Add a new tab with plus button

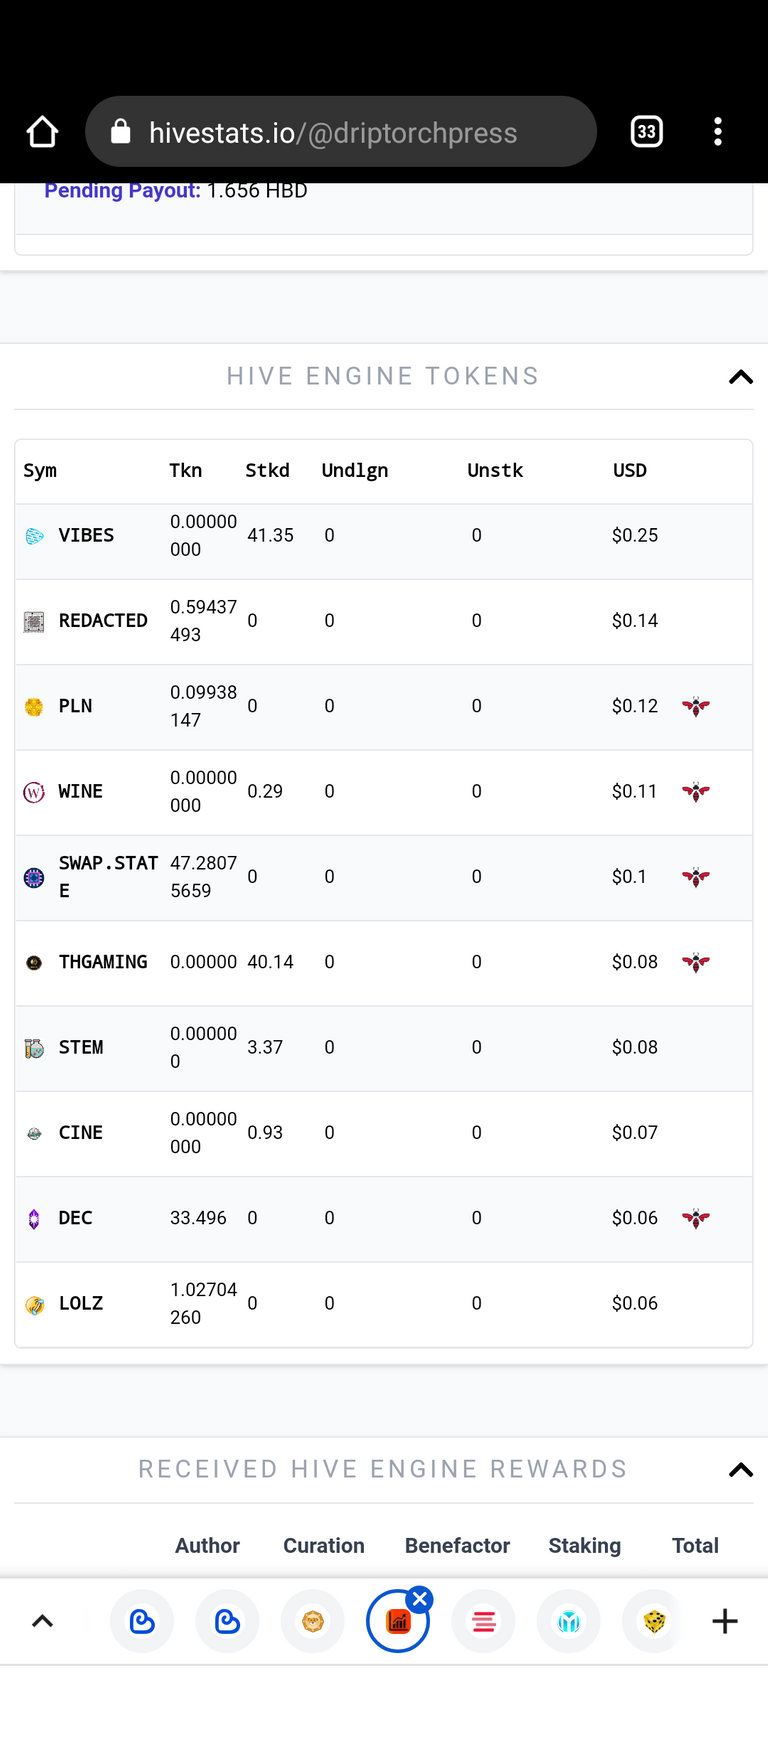725,1621
